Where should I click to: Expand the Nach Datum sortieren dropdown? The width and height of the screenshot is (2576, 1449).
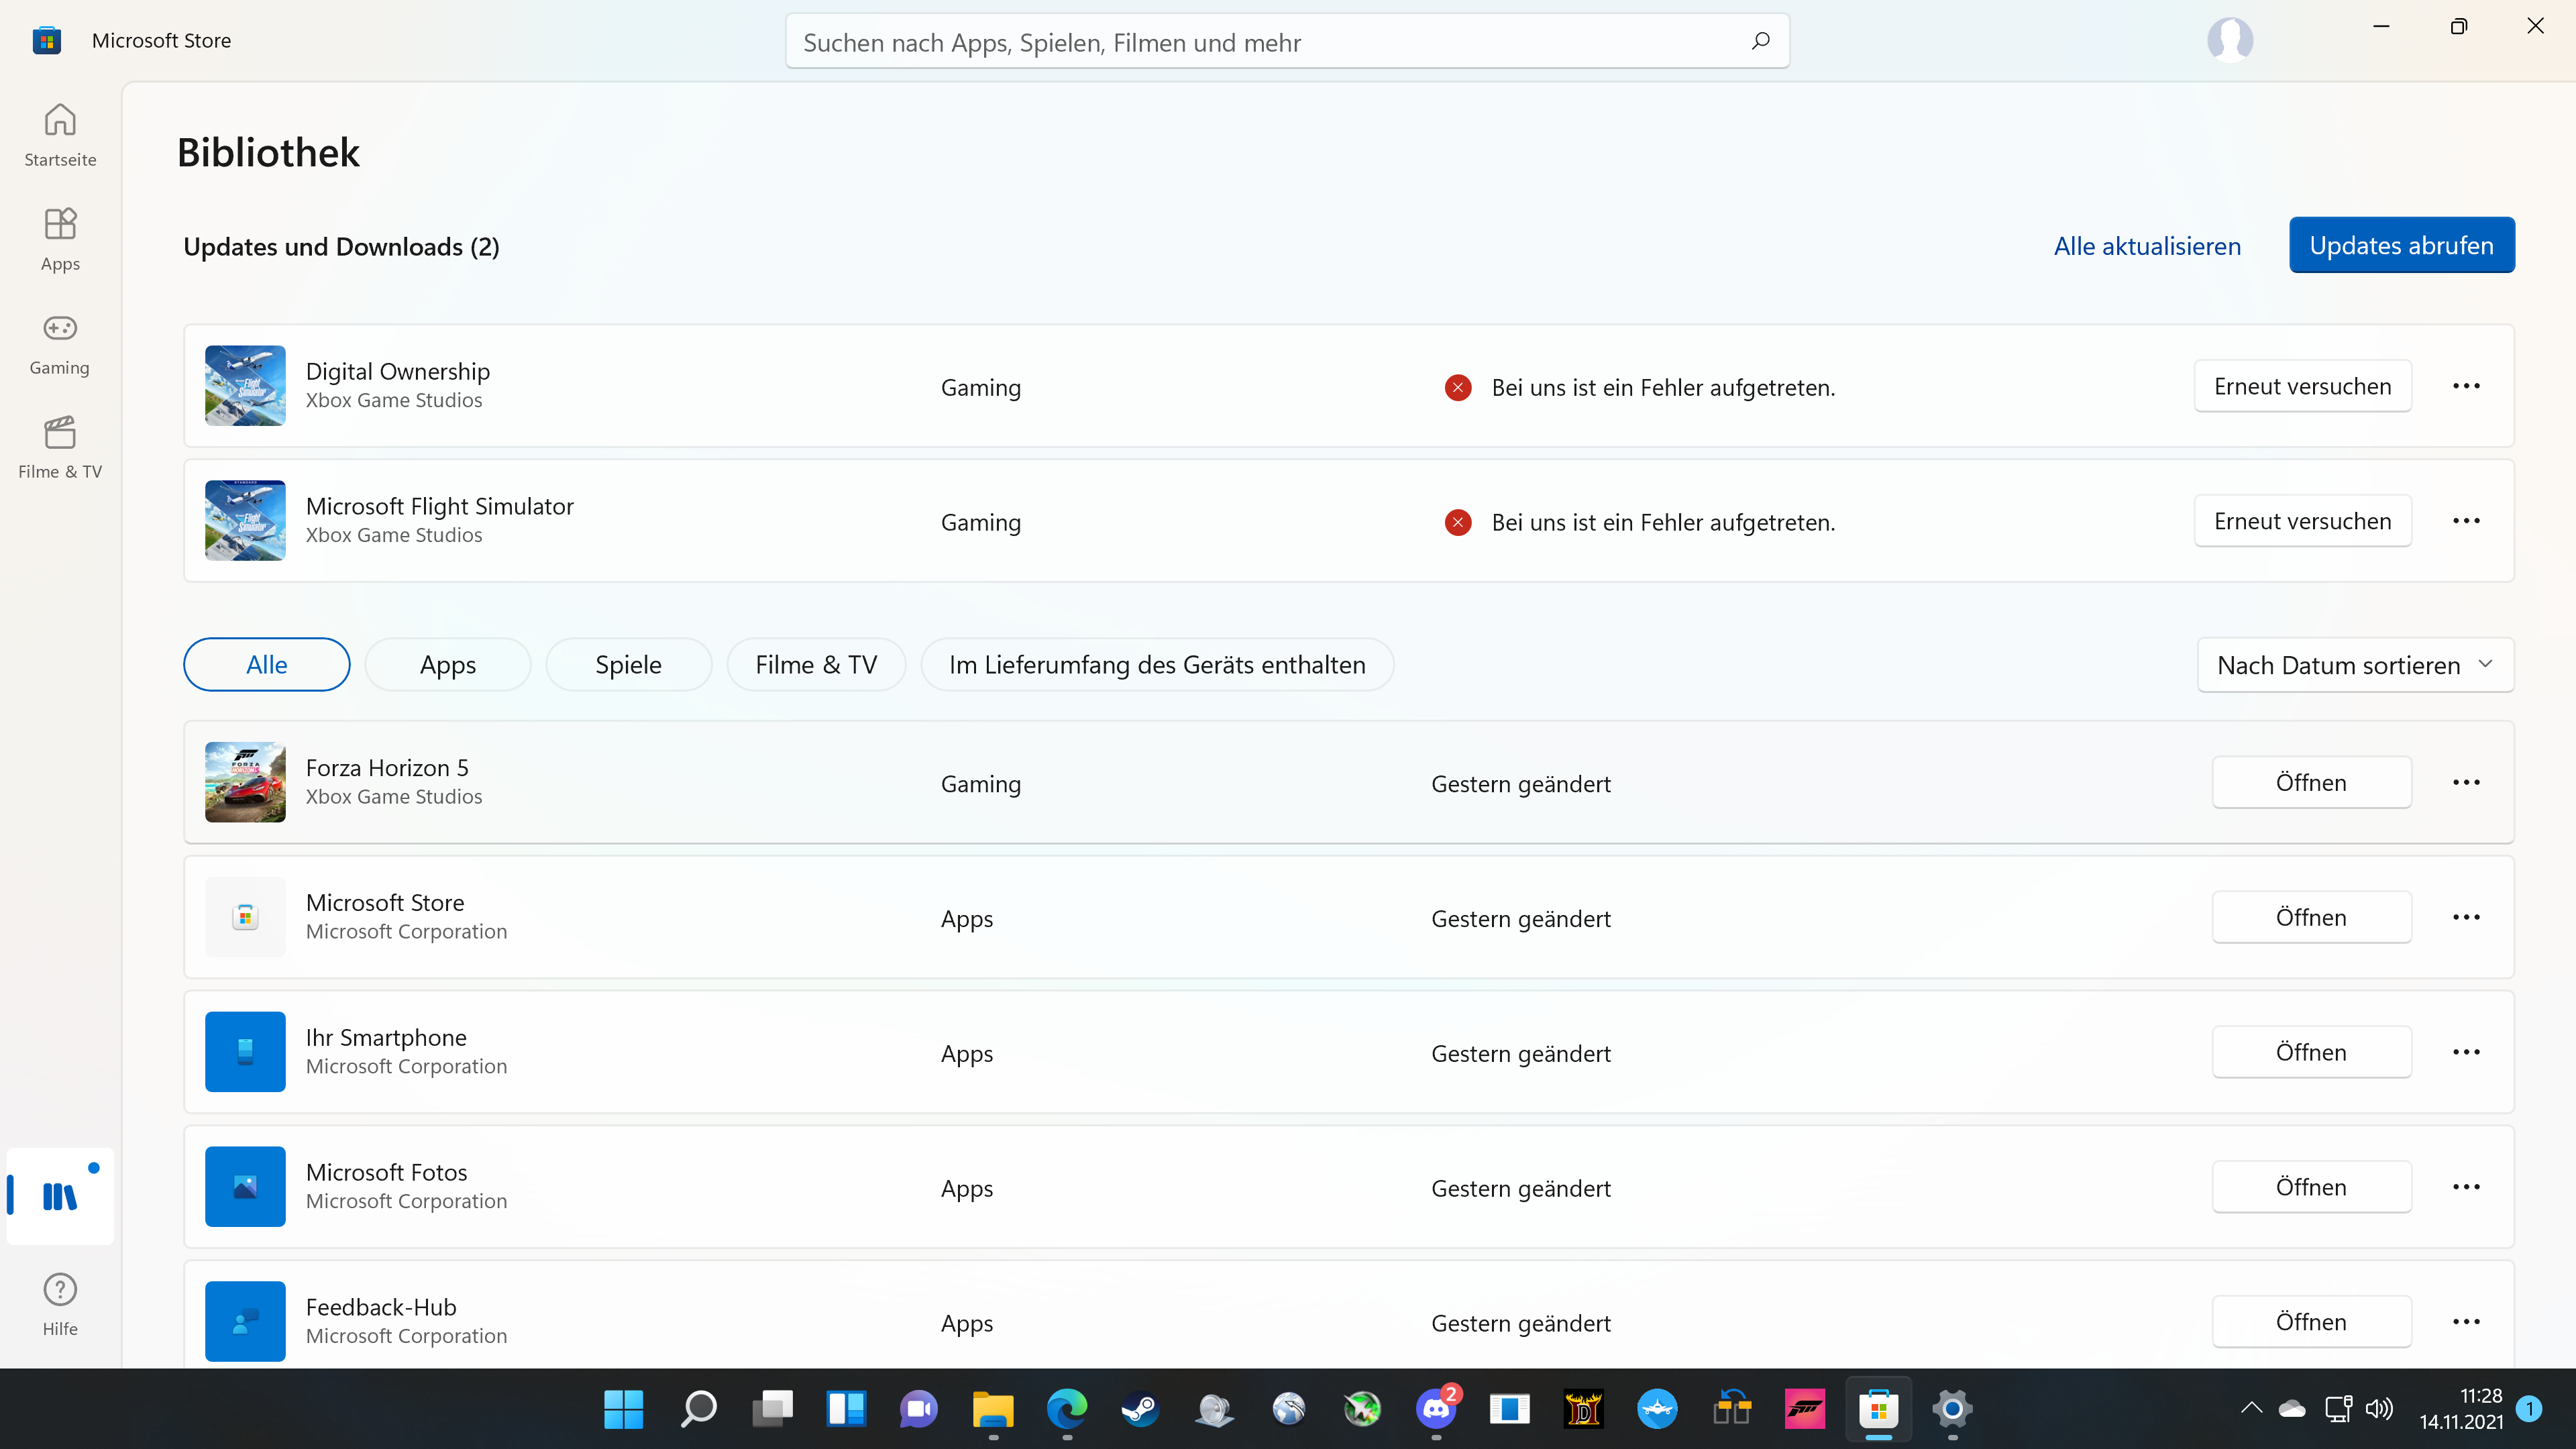tap(2355, 665)
